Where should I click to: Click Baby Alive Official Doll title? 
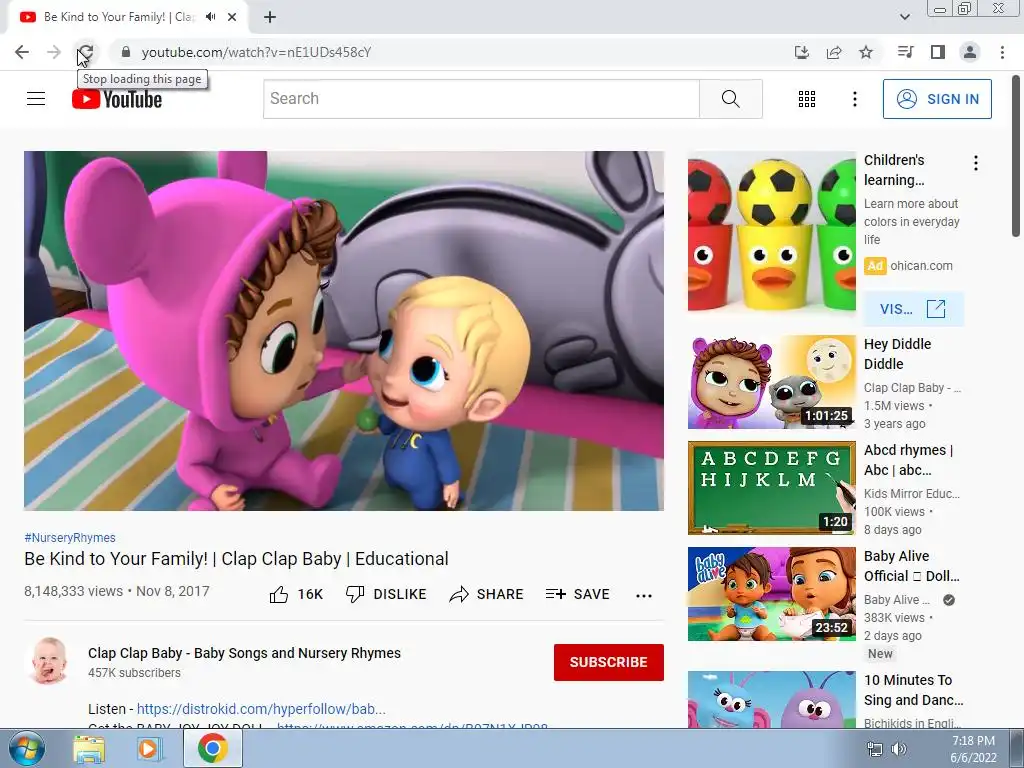tap(912, 566)
